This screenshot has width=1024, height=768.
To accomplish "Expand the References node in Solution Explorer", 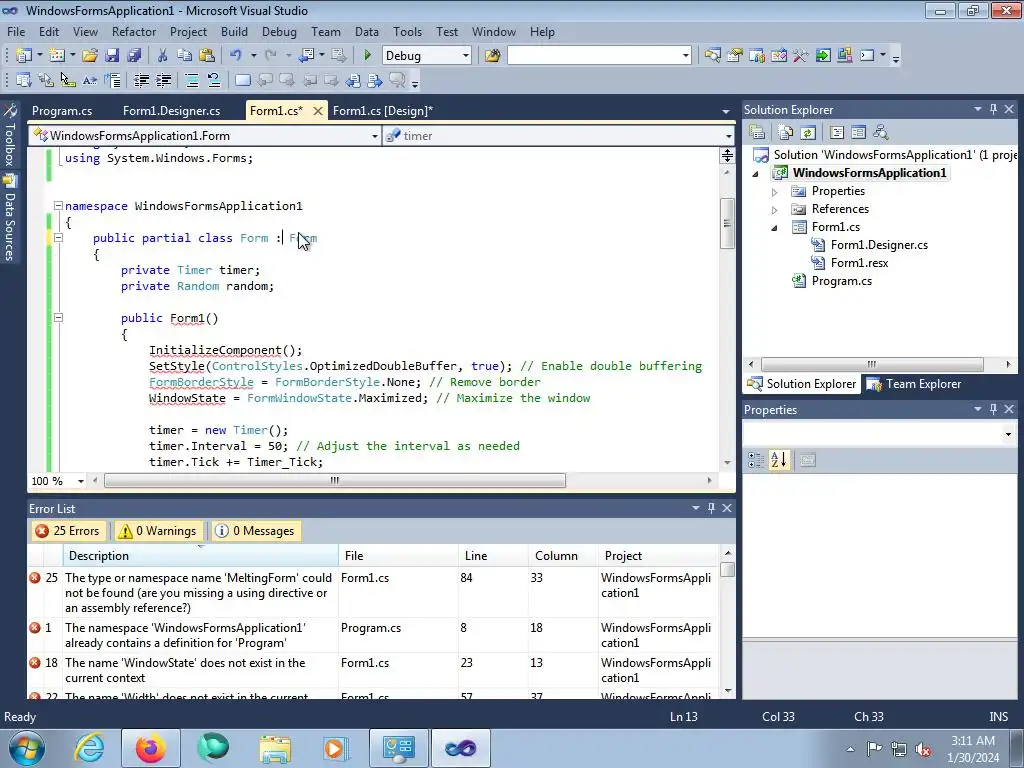I will pos(775,210).
